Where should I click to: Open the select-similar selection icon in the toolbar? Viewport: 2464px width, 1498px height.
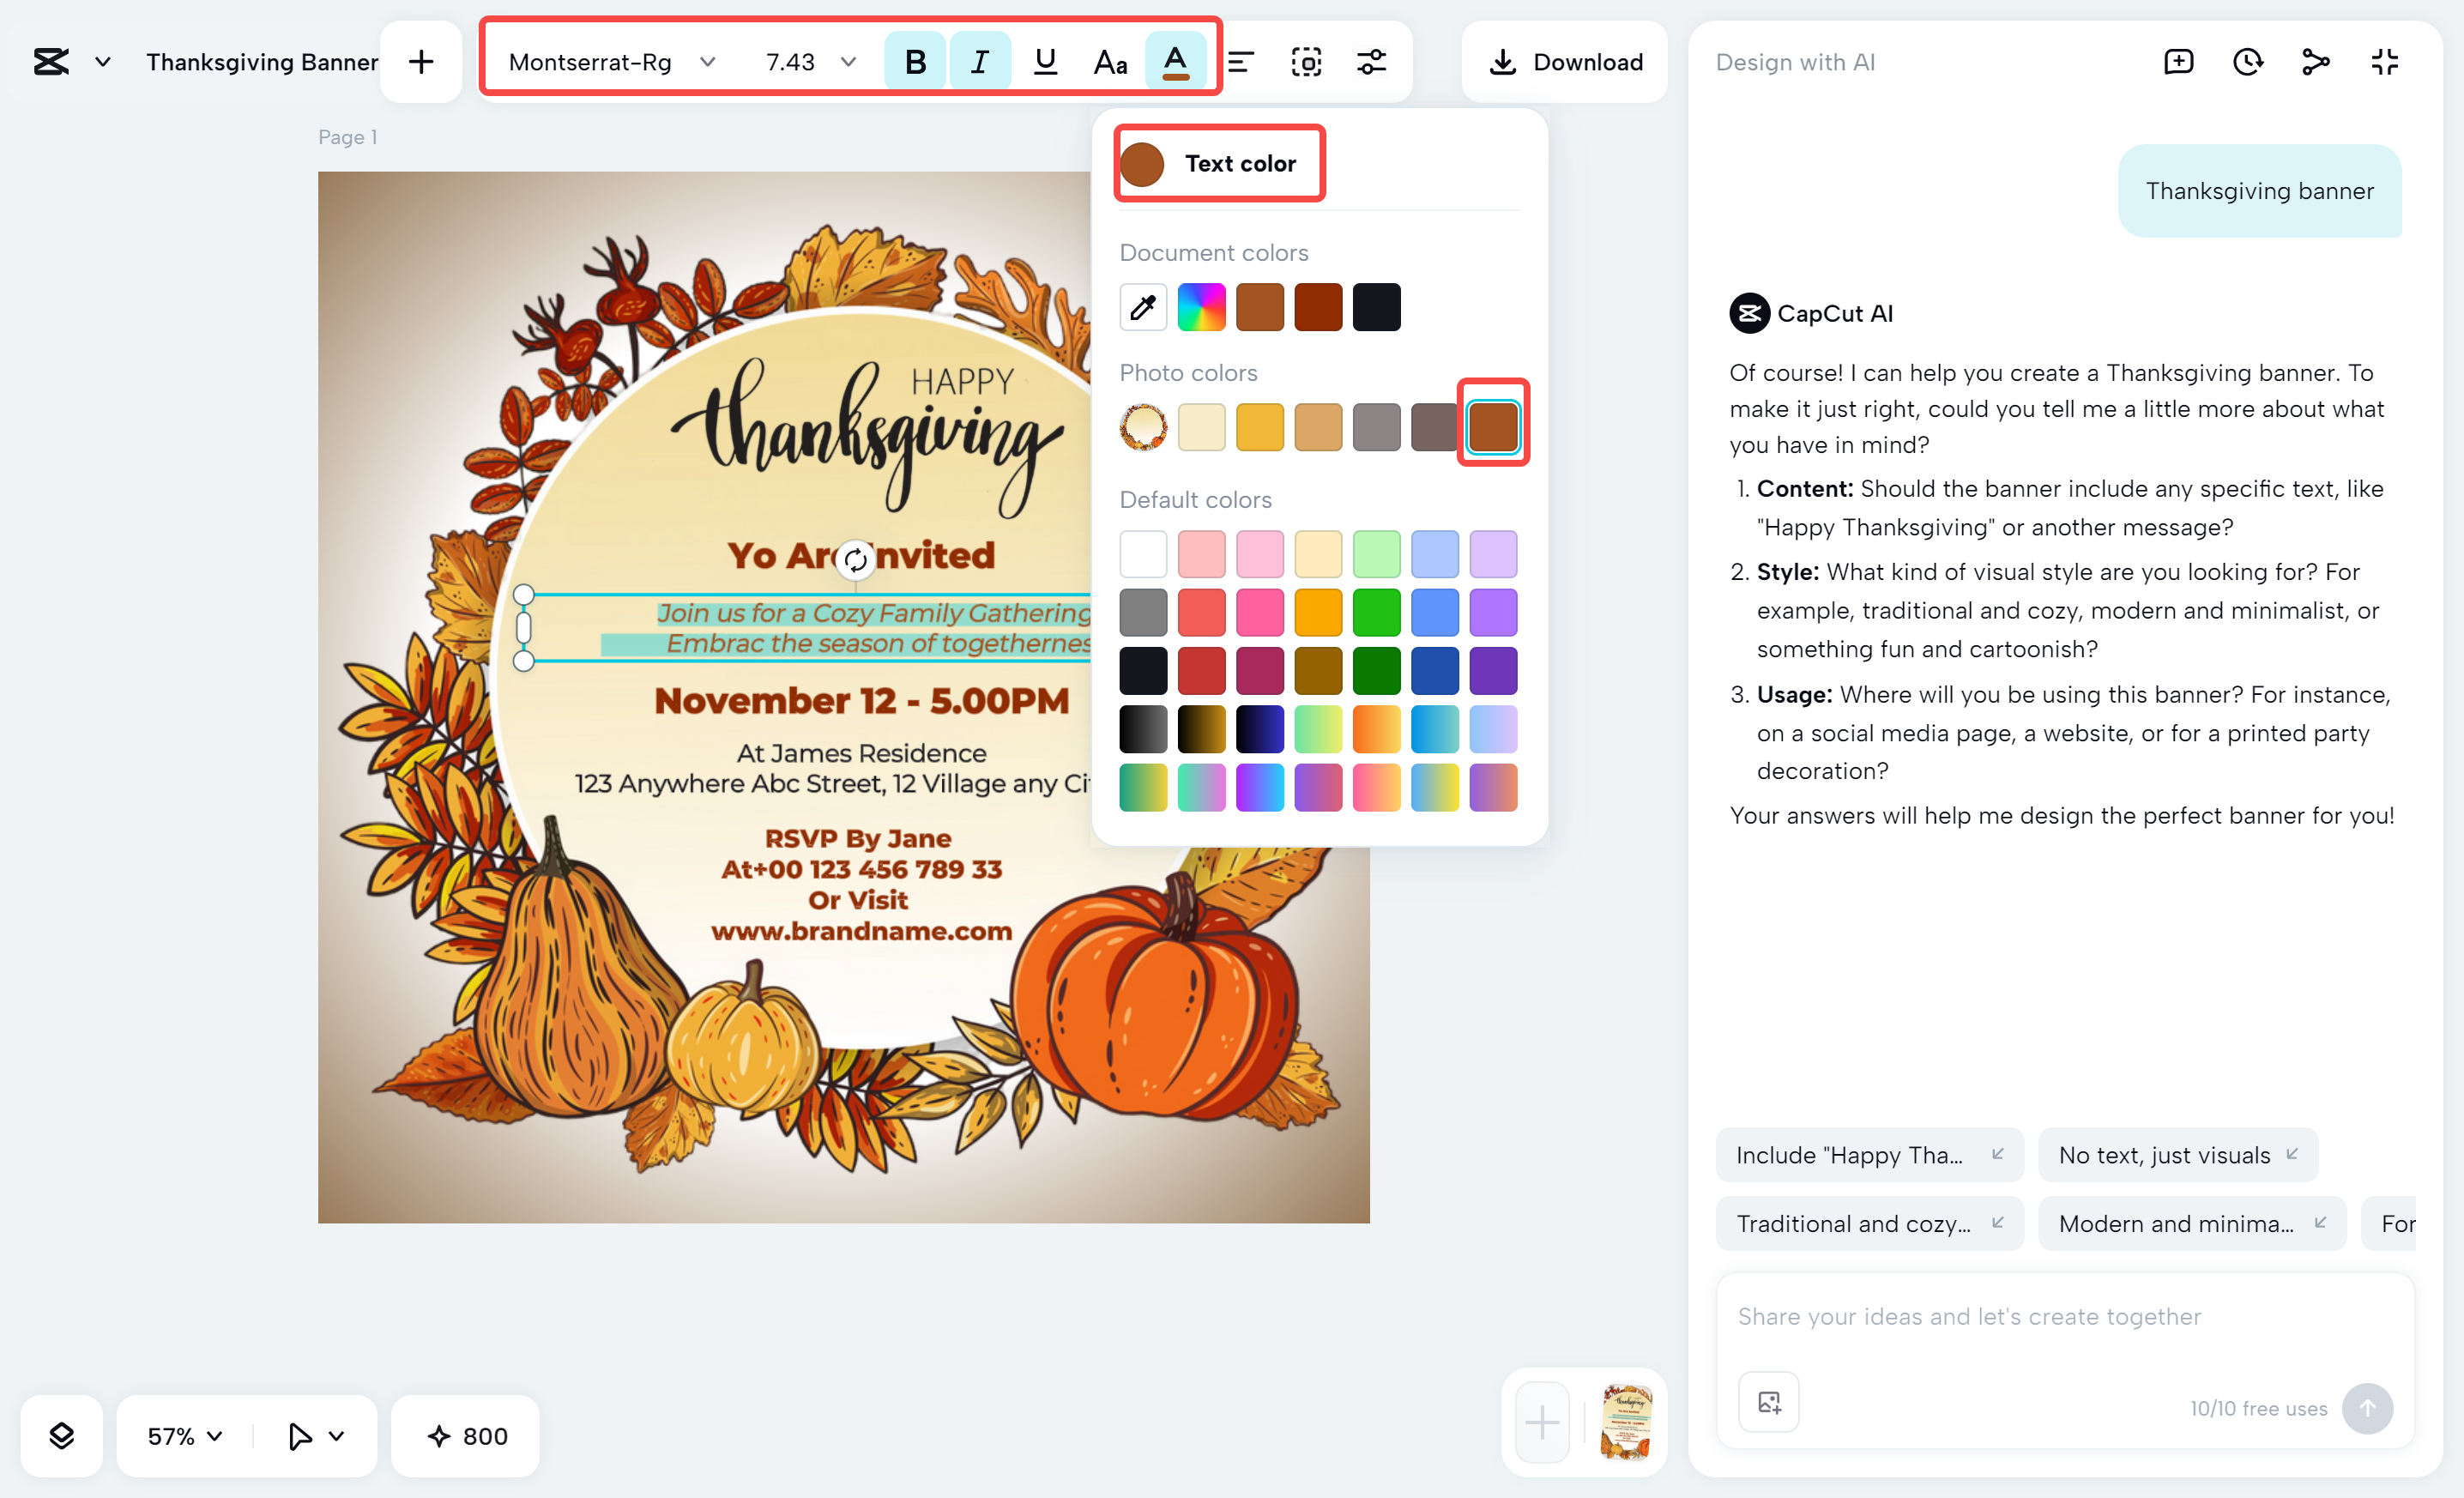pos(1306,61)
